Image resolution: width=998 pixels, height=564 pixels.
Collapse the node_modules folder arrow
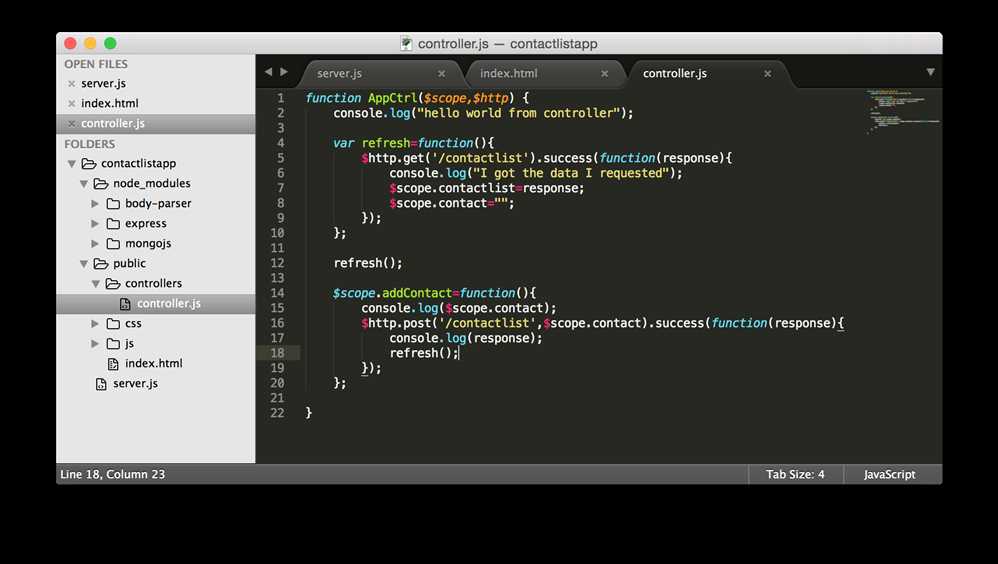(x=83, y=184)
